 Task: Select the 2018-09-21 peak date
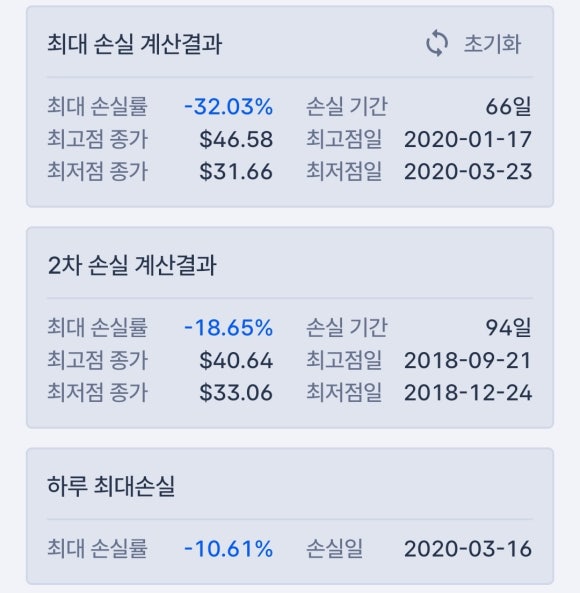[x=468, y=360]
